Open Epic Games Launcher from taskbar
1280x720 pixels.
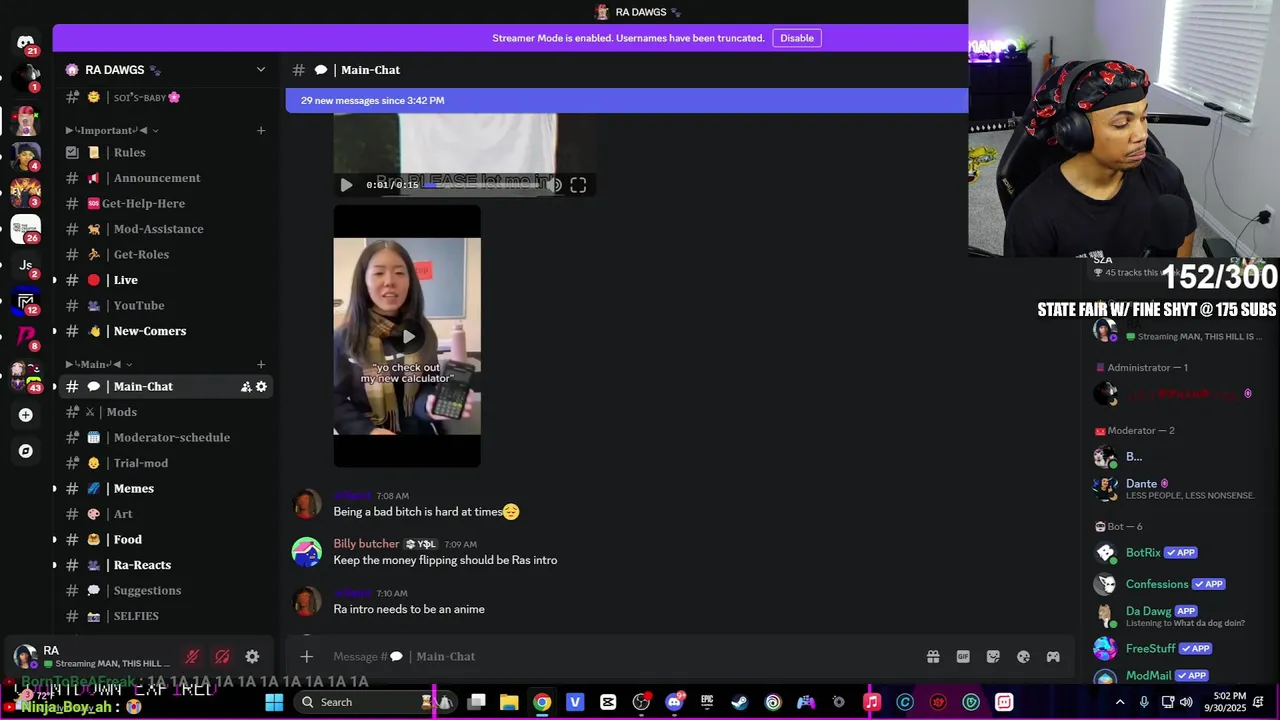point(707,702)
